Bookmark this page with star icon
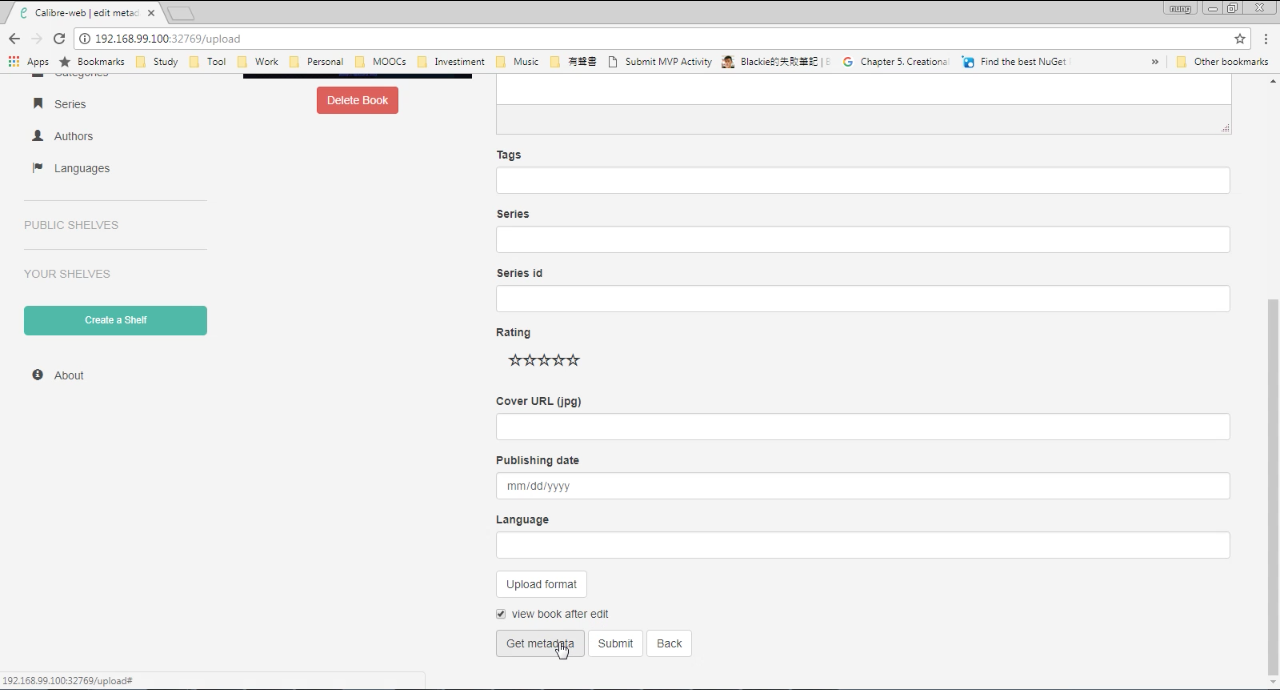Viewport: 1280px width, 690px height. (x=1240, y=38)
